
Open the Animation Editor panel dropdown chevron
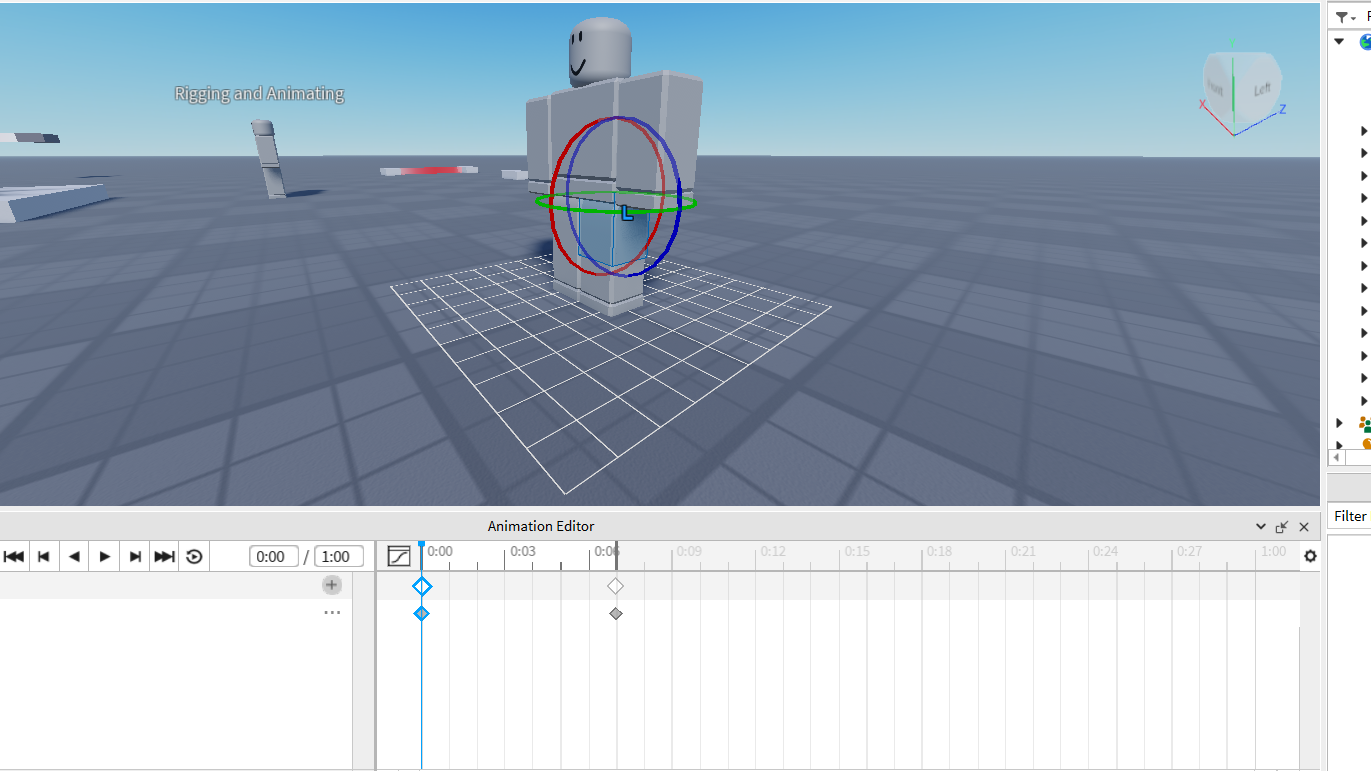tap(1261, 526)
